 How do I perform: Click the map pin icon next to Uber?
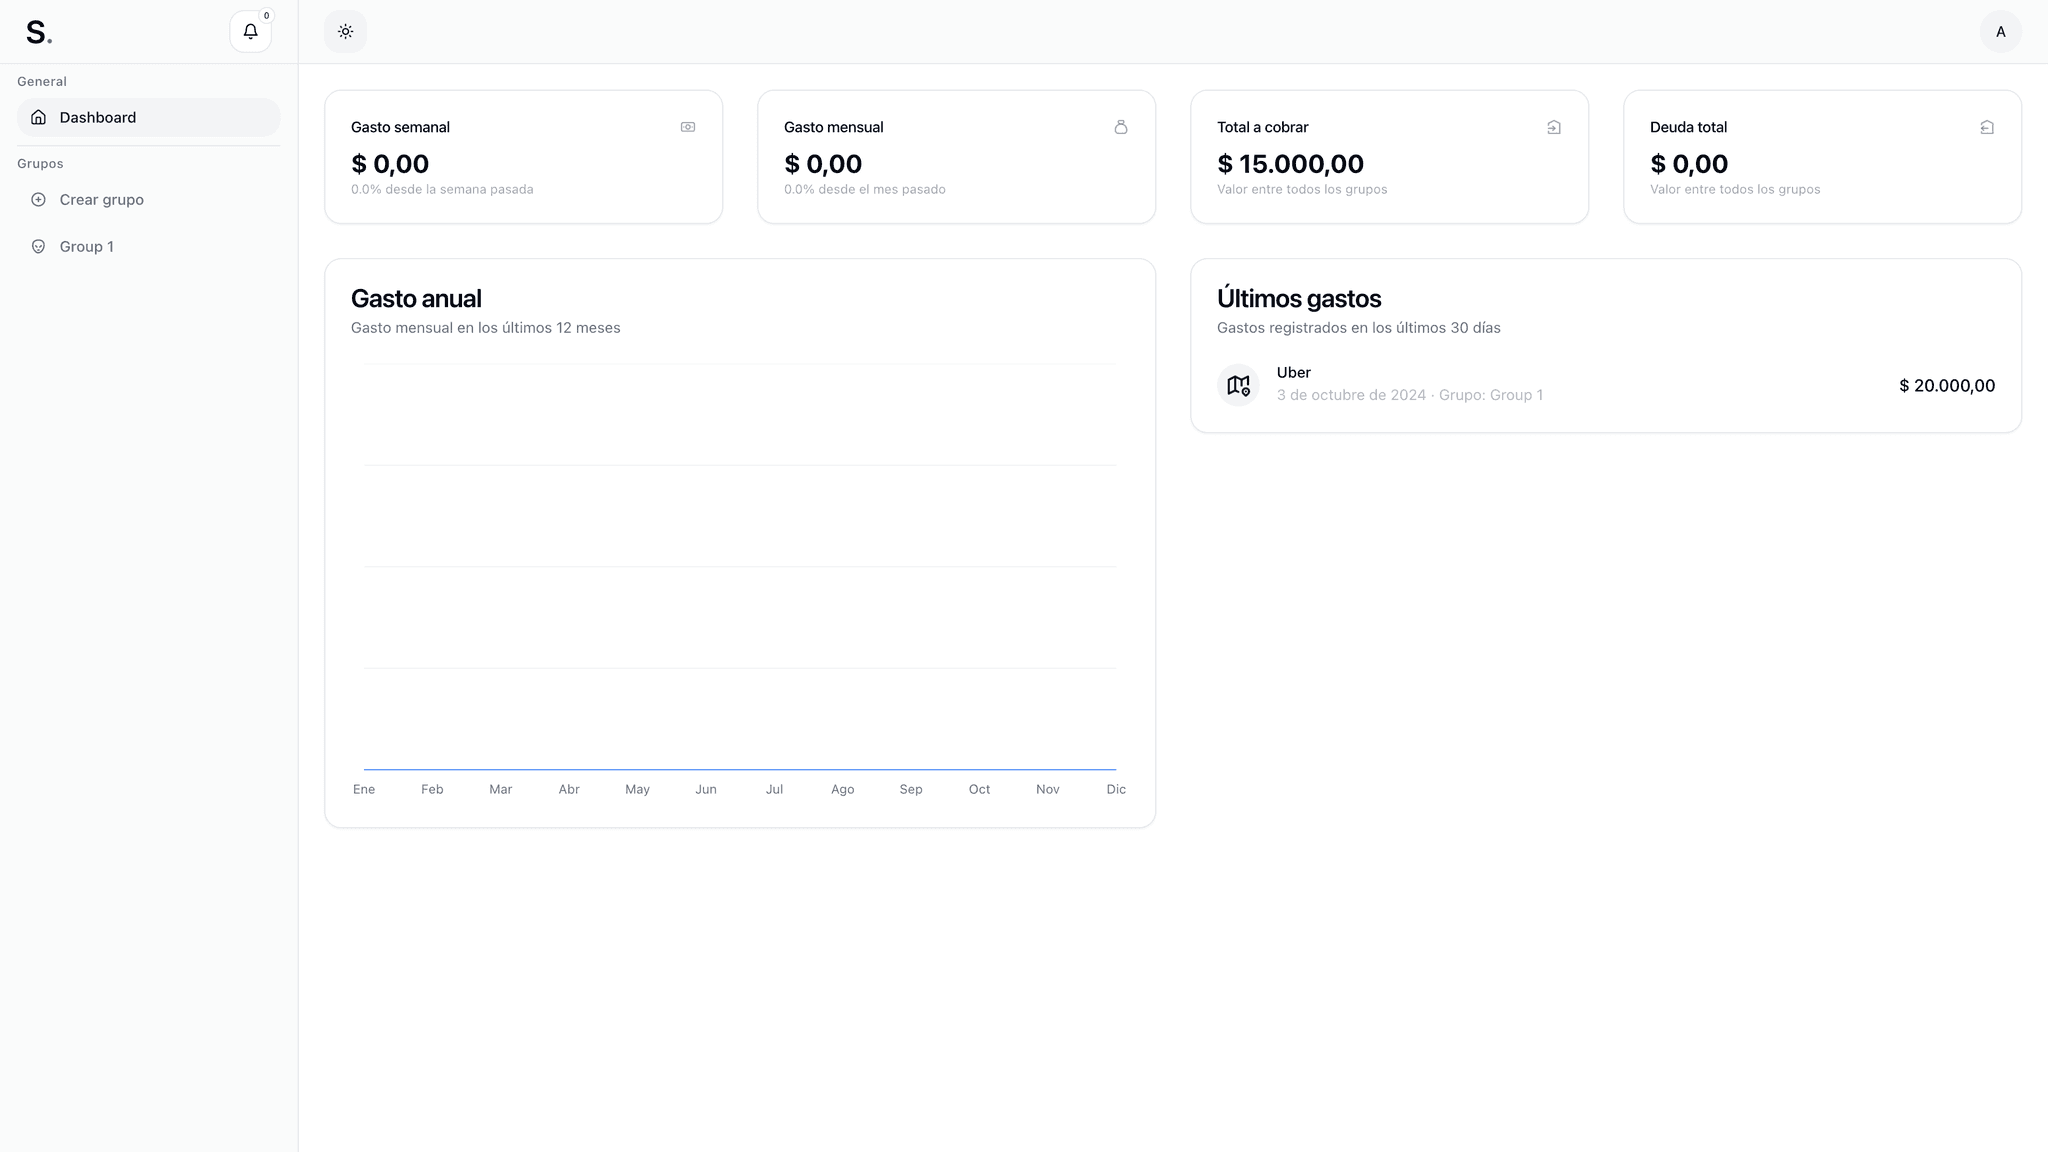tap(1238, 385)
